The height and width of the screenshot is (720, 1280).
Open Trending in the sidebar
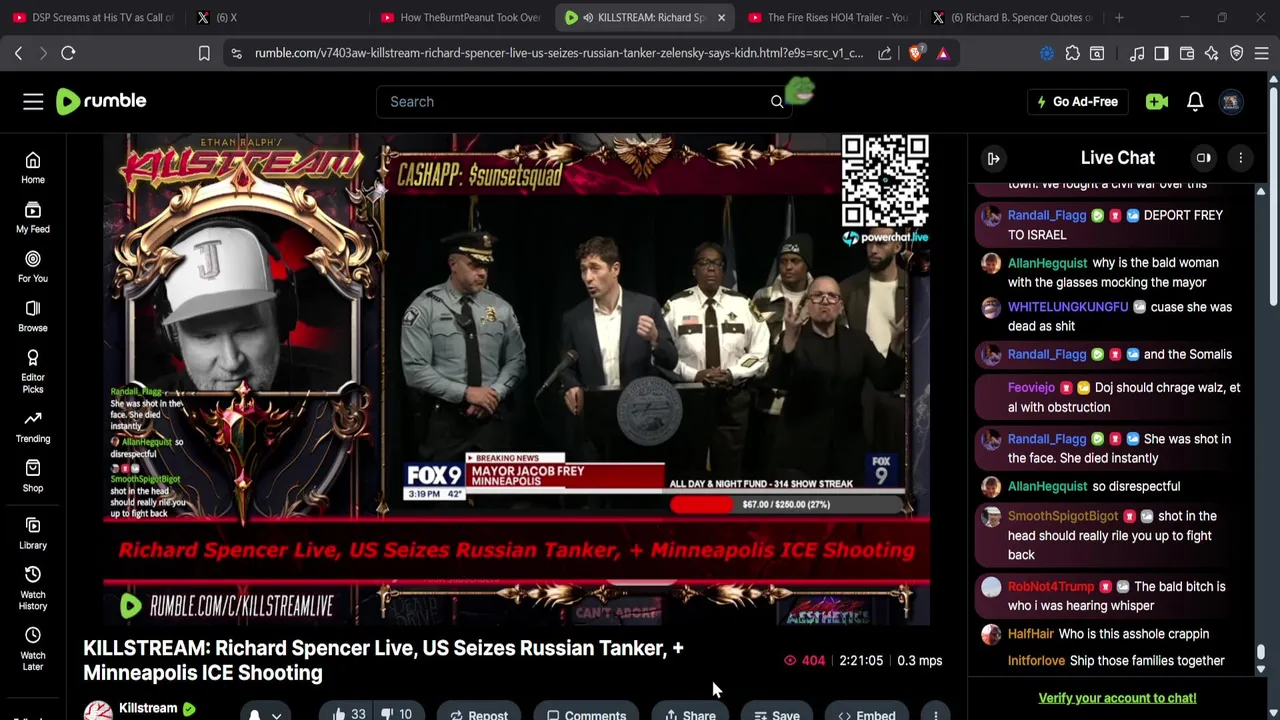(33, 427)
